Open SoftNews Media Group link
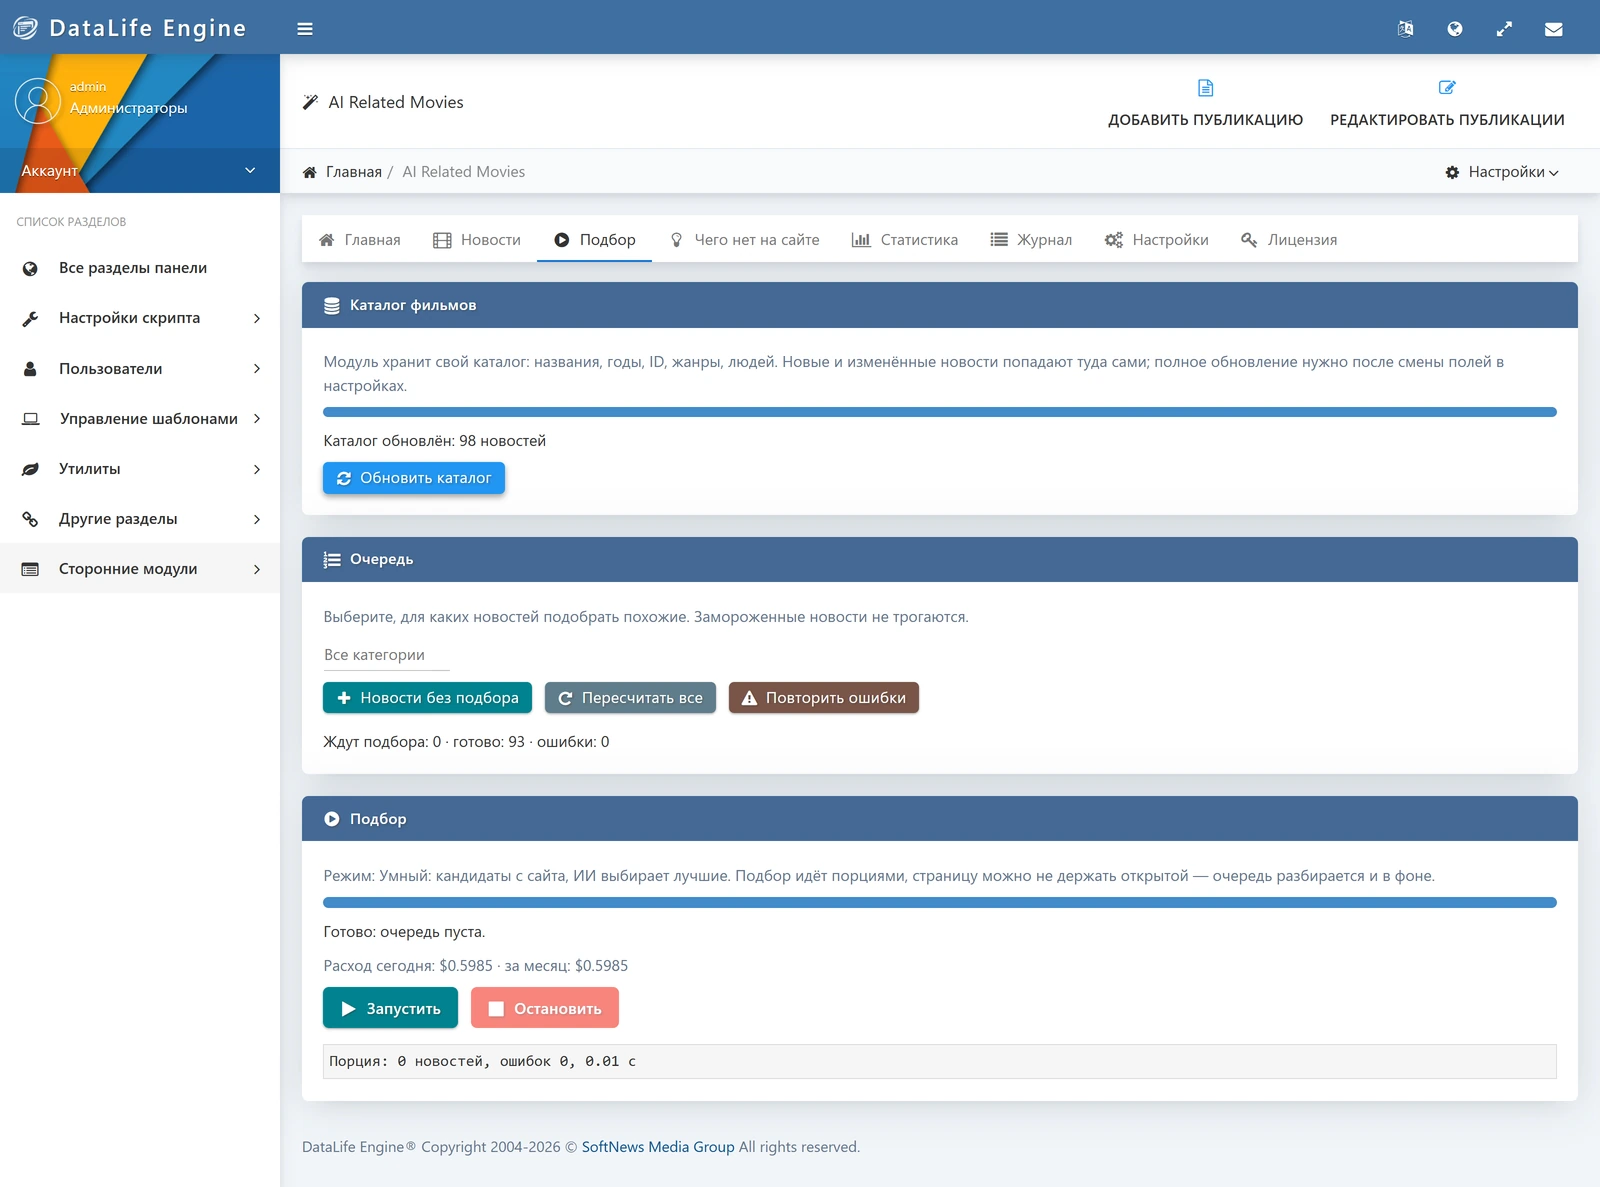The width and height of the screenshot is (1600, 1187). (658, 1147)
